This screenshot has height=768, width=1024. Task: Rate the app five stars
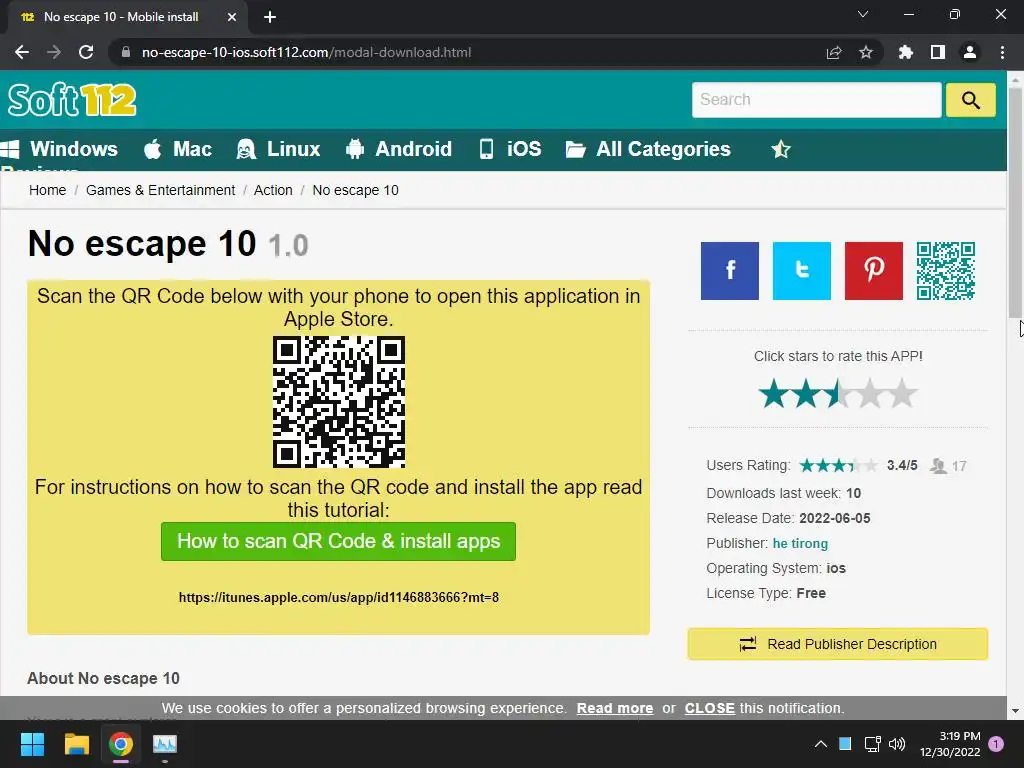click(x=902, y=394)
